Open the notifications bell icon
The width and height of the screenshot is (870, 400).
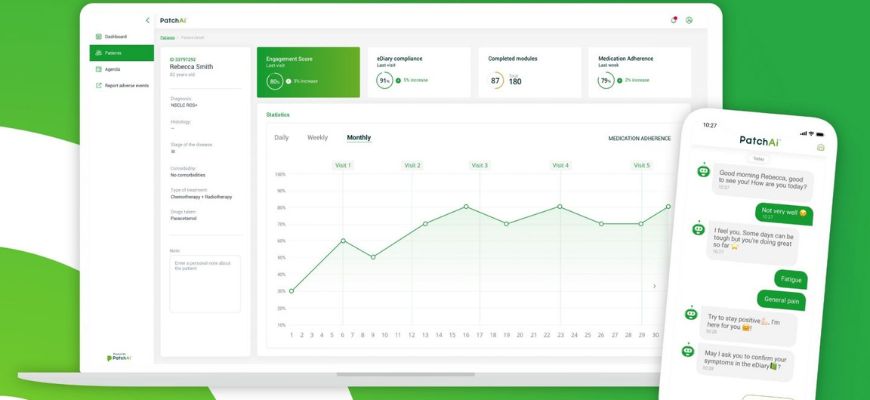click(x=674, y=20)
